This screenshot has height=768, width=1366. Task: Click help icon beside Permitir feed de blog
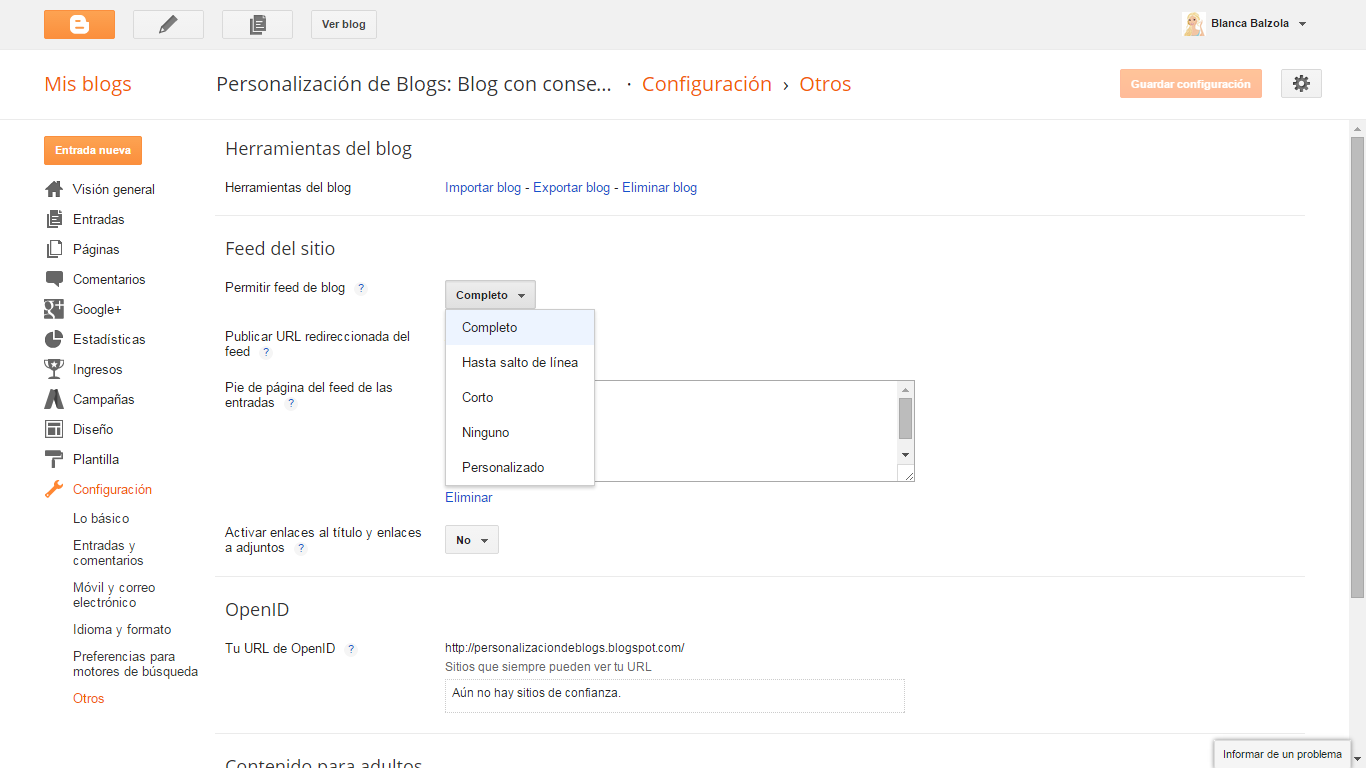coord(361,288)
